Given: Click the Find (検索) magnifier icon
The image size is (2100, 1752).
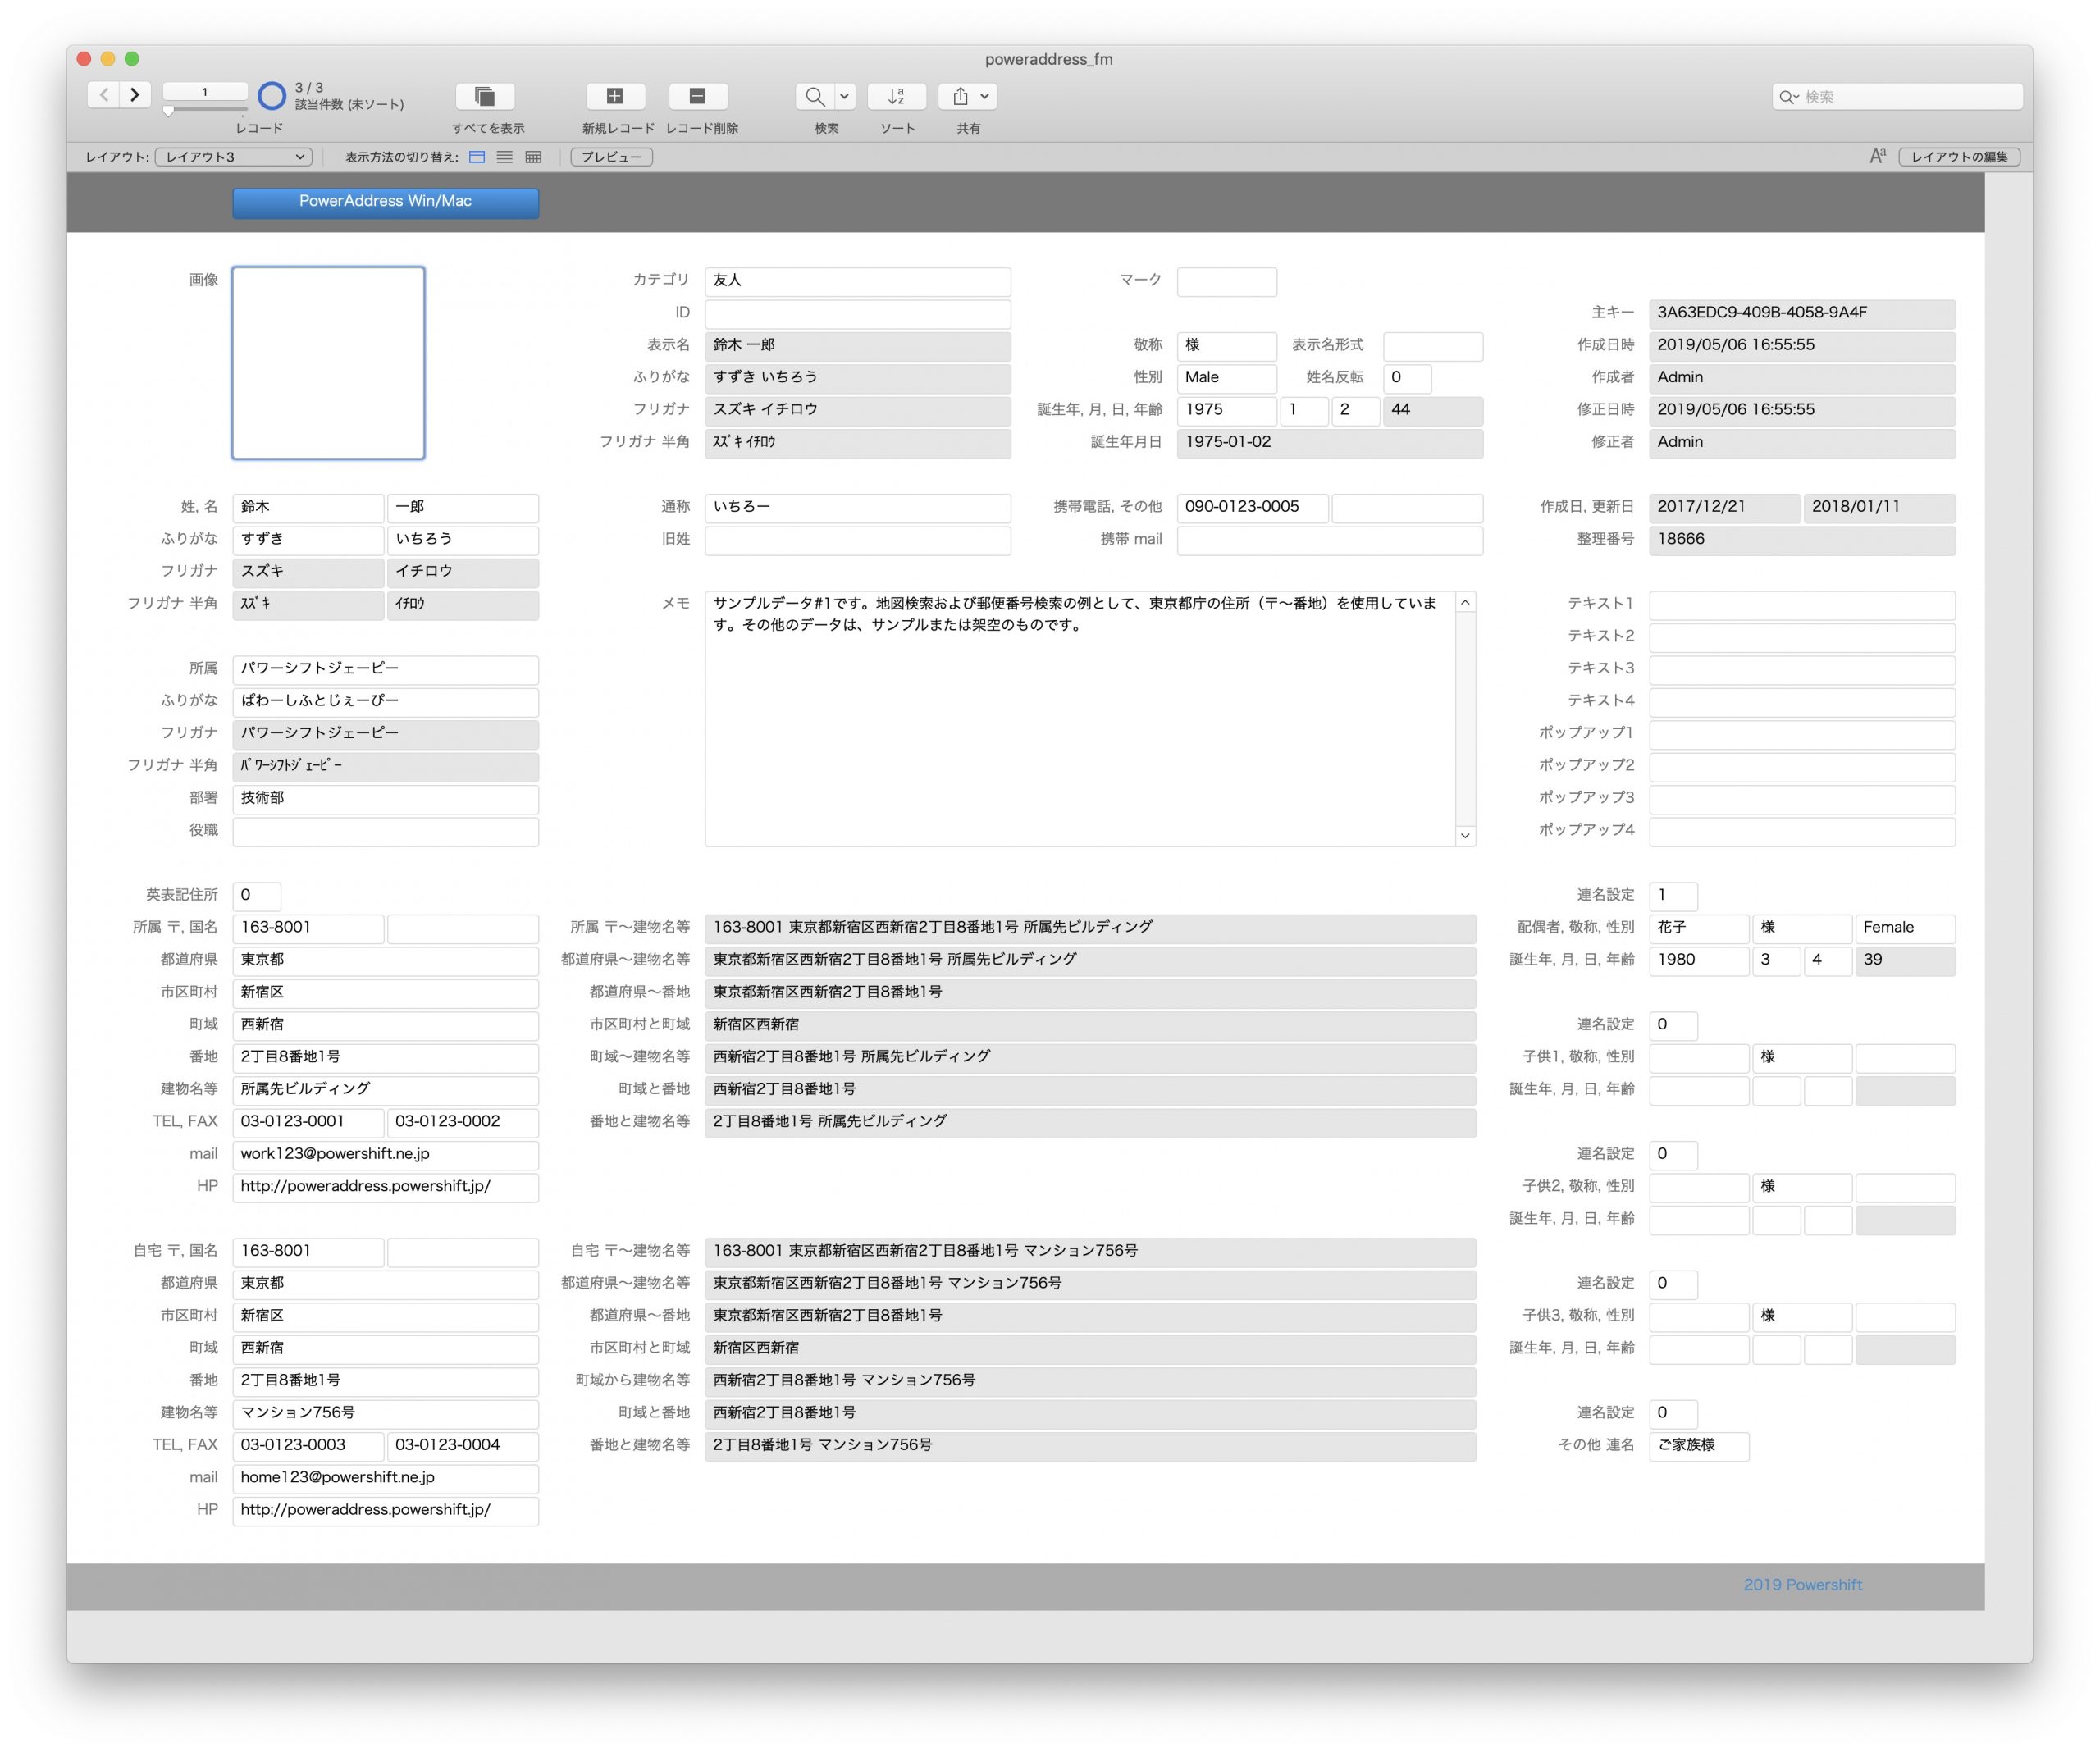Looking at the screenshot, I should [815, 96].
